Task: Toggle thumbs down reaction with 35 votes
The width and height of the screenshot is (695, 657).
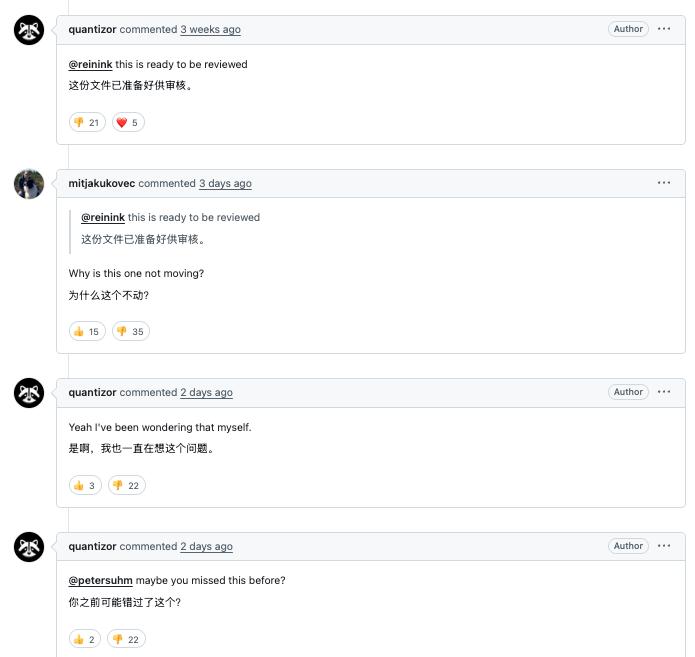Action: 130,332
